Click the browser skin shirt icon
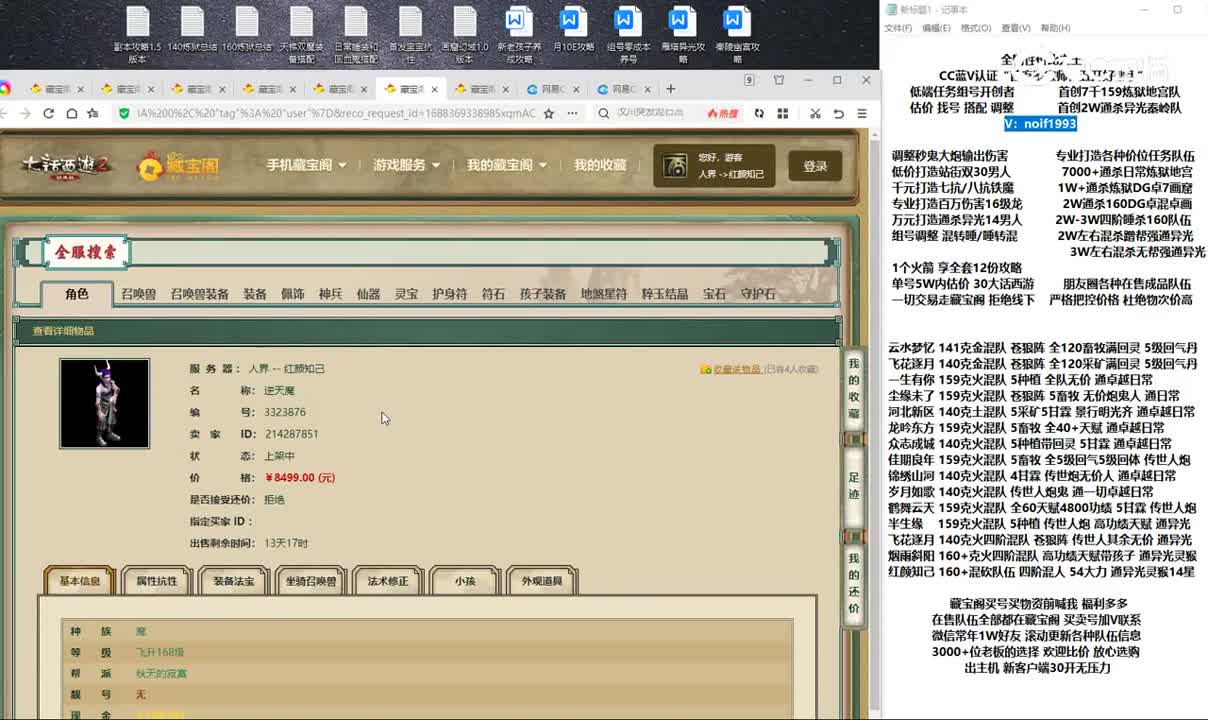 tap(777, 80)
